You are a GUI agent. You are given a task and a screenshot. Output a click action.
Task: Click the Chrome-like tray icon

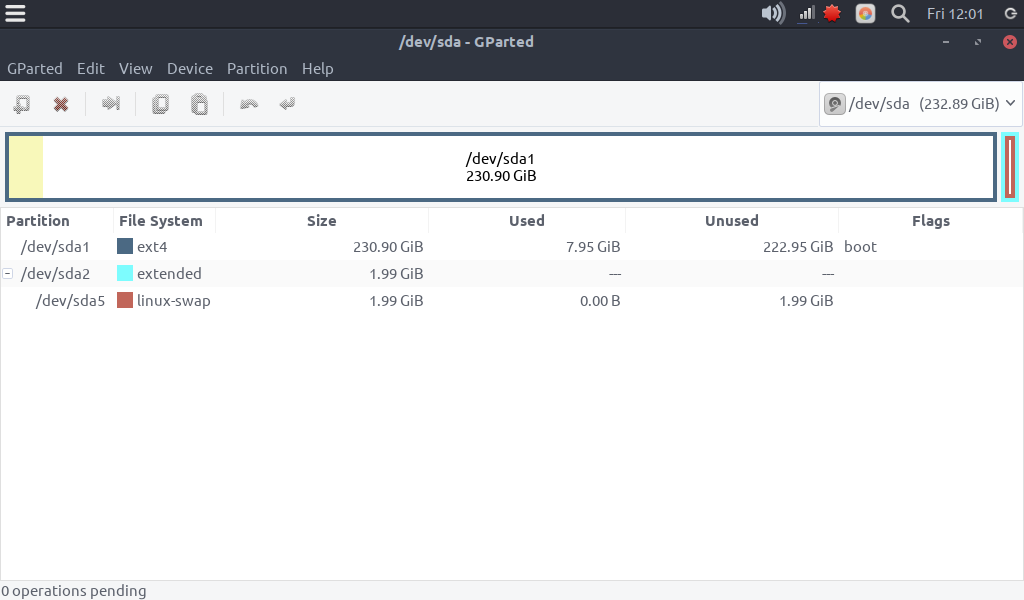pyautogui.click(x=865, y=14)
